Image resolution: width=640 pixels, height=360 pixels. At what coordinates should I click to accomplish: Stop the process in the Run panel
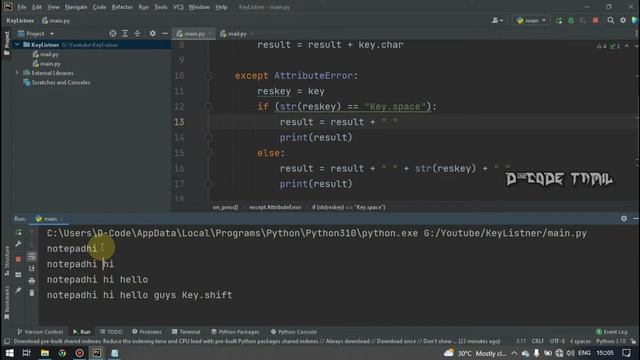tap(18, 259)
